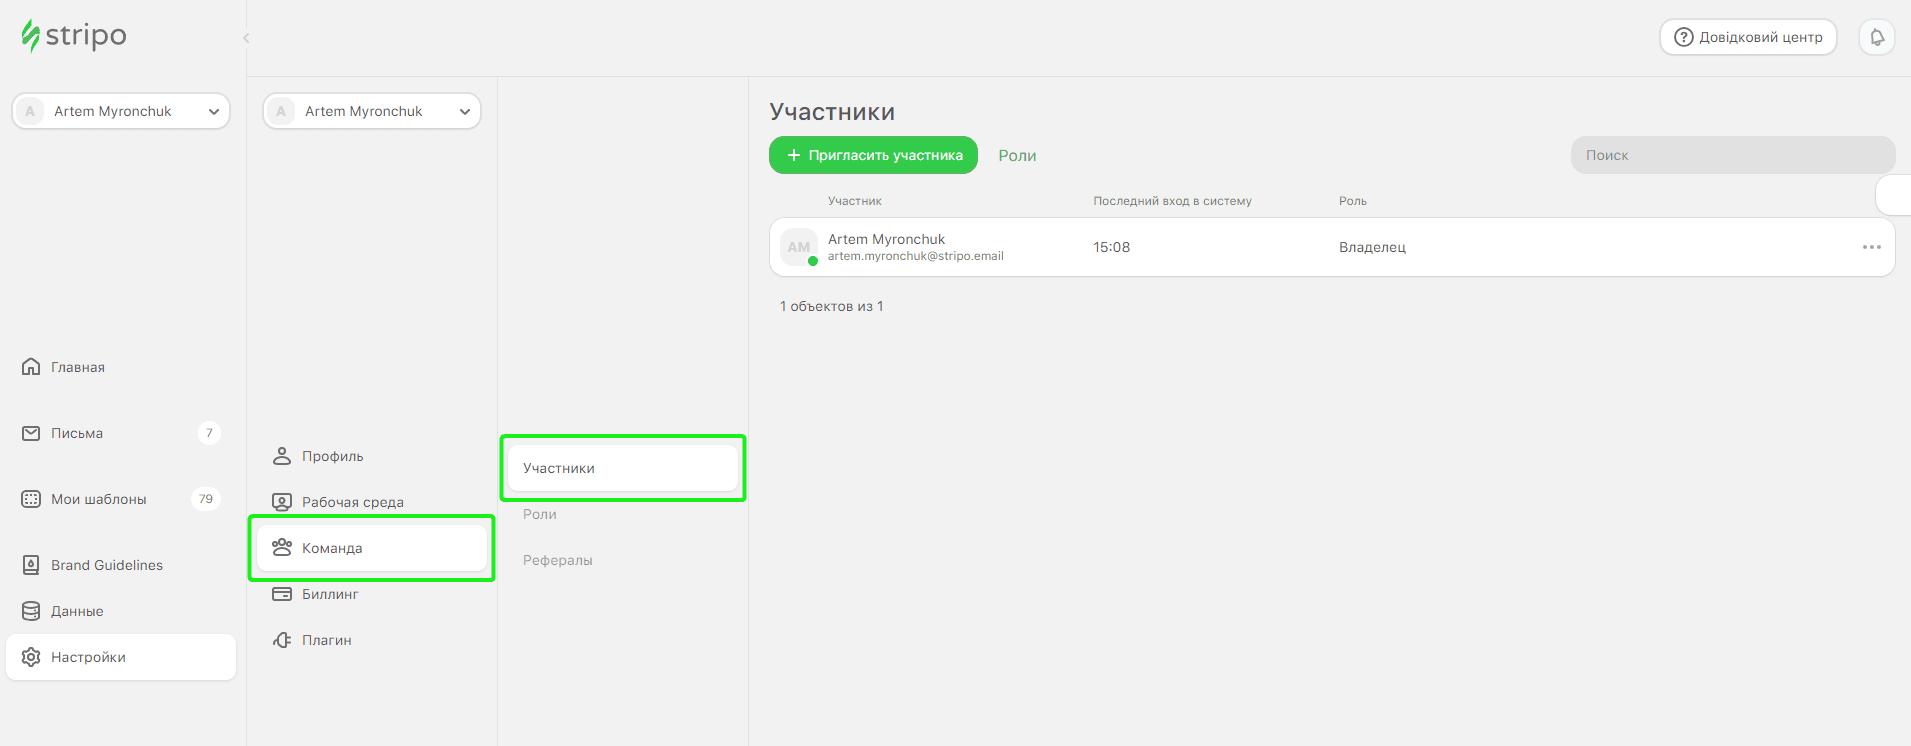1911x746 pixels.
Task: Click the Данные database icon
Action: click(x=31, y=611)
